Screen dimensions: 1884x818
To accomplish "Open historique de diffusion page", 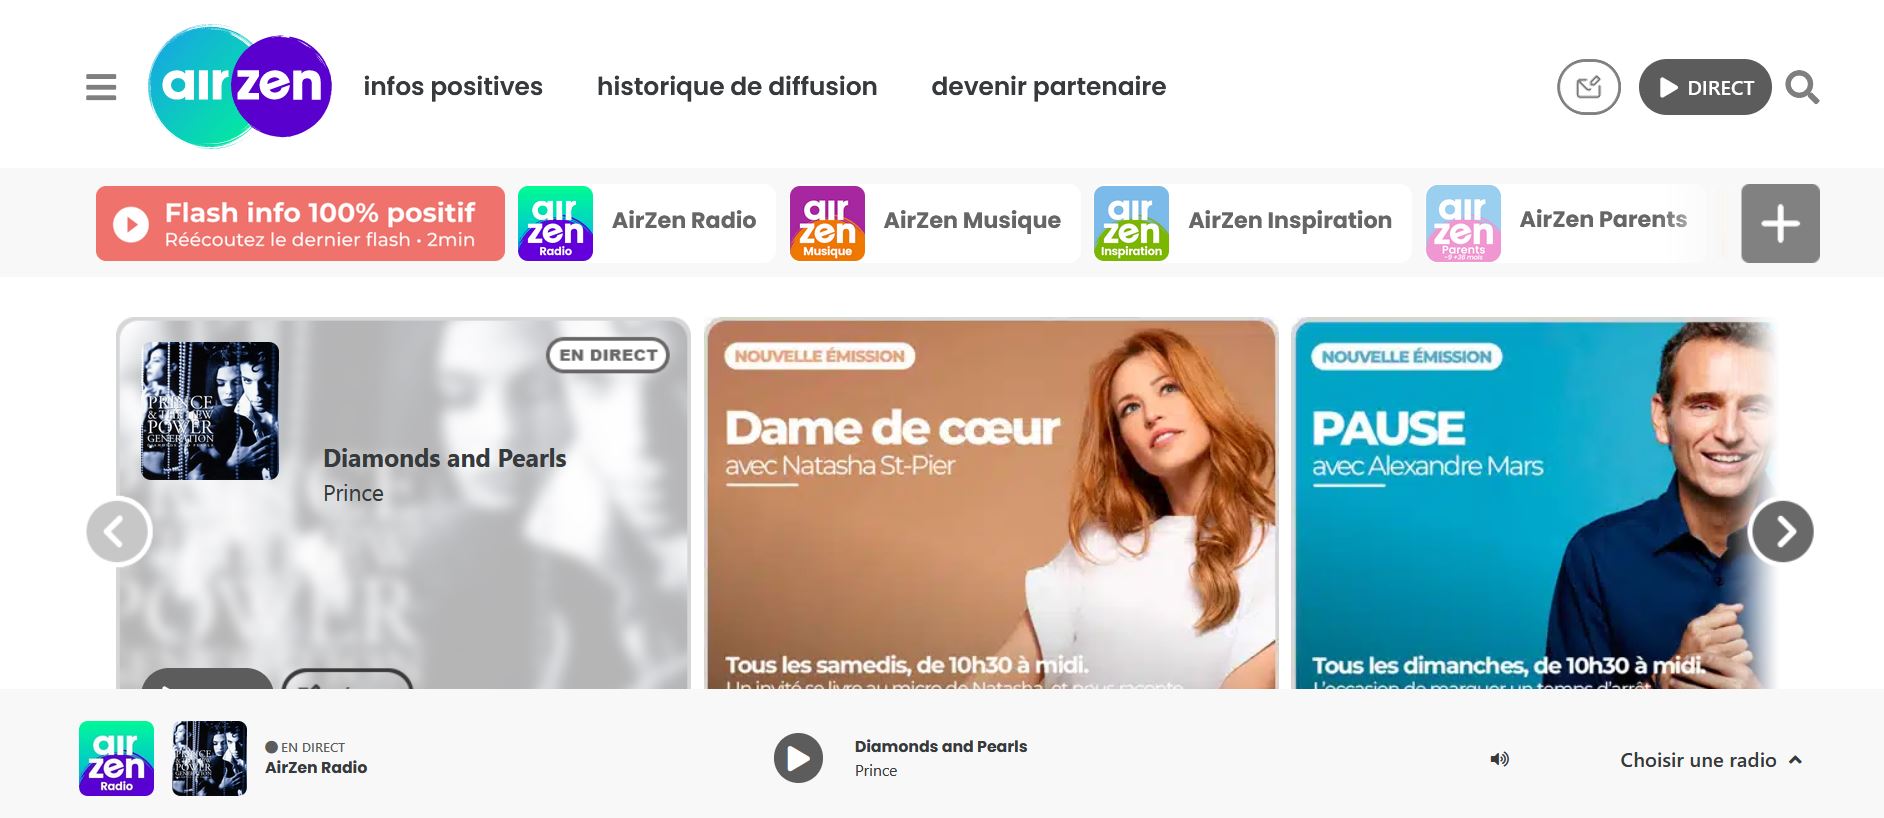I will coord(737,87).
